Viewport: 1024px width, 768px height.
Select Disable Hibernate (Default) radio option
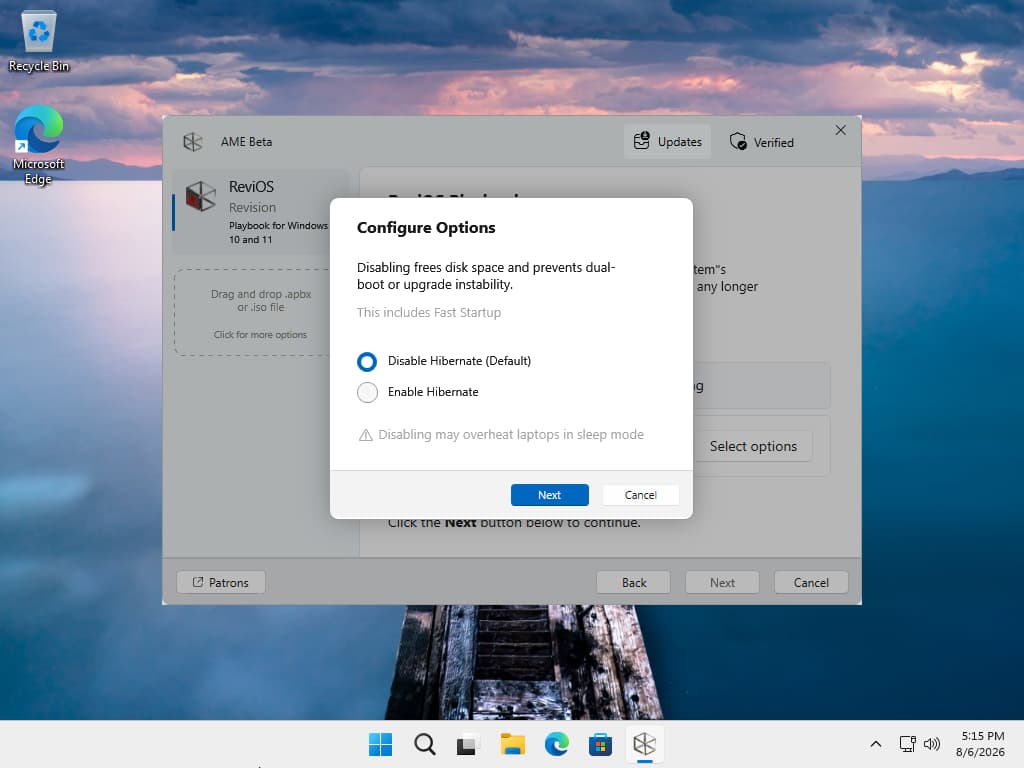pos(367,361)
